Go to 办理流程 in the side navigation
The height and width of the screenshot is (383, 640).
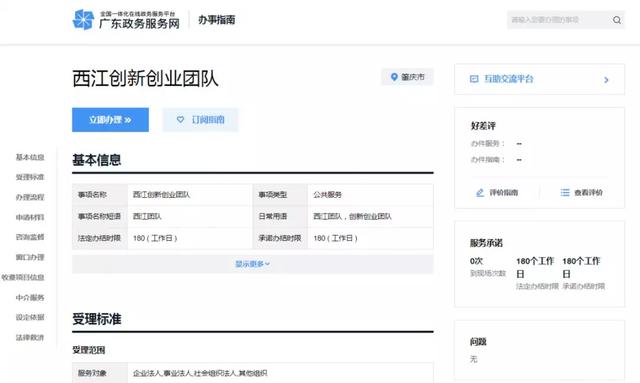tap(30, 197)
